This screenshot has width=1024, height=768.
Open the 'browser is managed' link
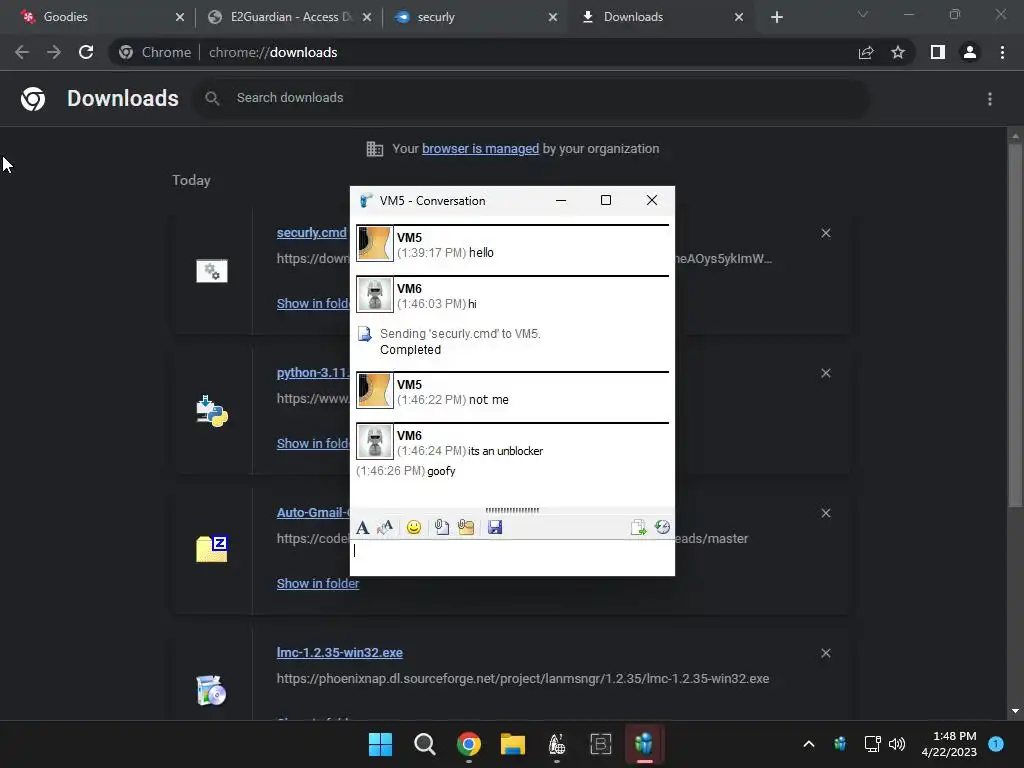481,149
